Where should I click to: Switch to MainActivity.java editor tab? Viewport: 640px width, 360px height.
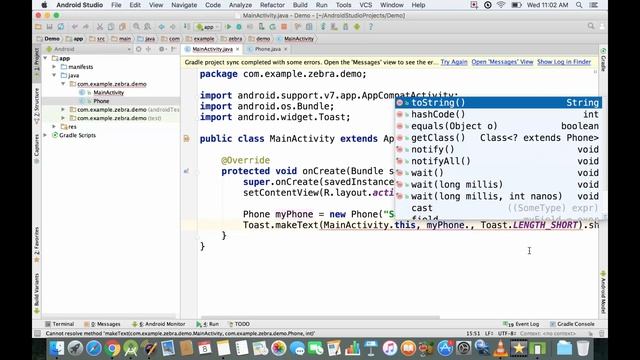point(212,49)
